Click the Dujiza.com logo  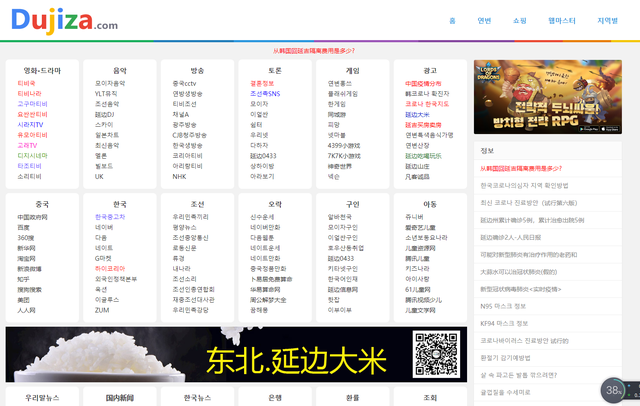point(64,20)
